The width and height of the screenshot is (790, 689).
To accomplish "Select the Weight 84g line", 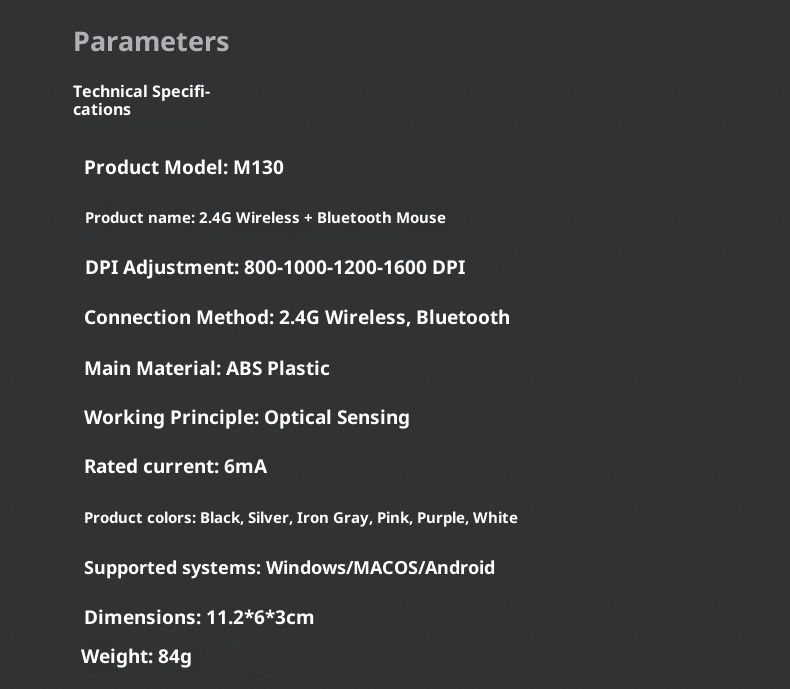I will [136, 657].
